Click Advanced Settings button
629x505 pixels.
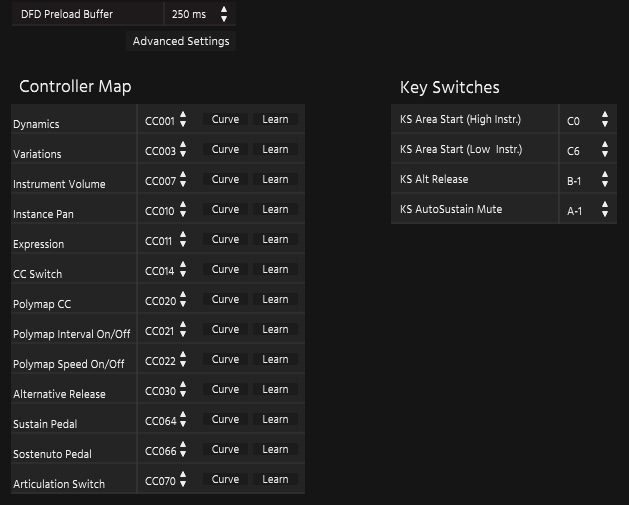(181, 41)
